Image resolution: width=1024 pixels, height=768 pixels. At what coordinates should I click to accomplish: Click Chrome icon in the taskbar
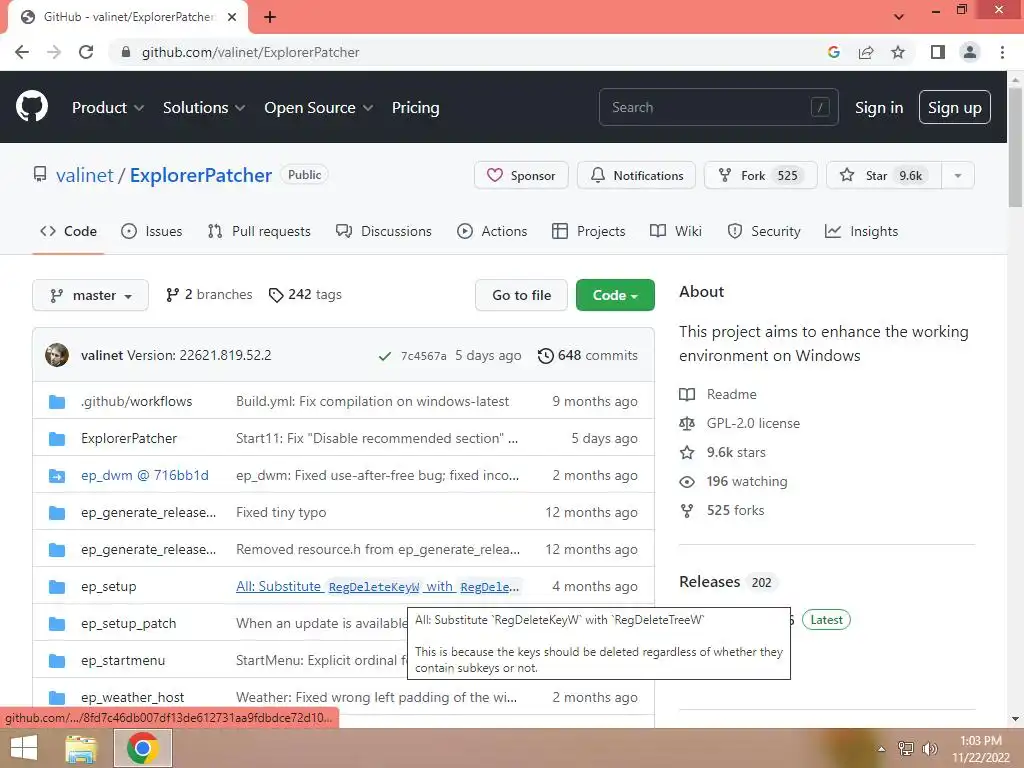click(x=143, y=748)
